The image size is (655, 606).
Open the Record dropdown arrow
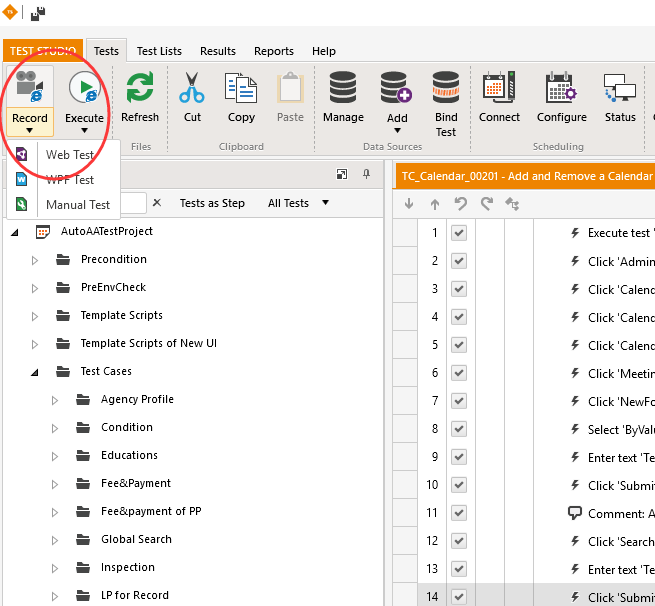pos(29,131)
